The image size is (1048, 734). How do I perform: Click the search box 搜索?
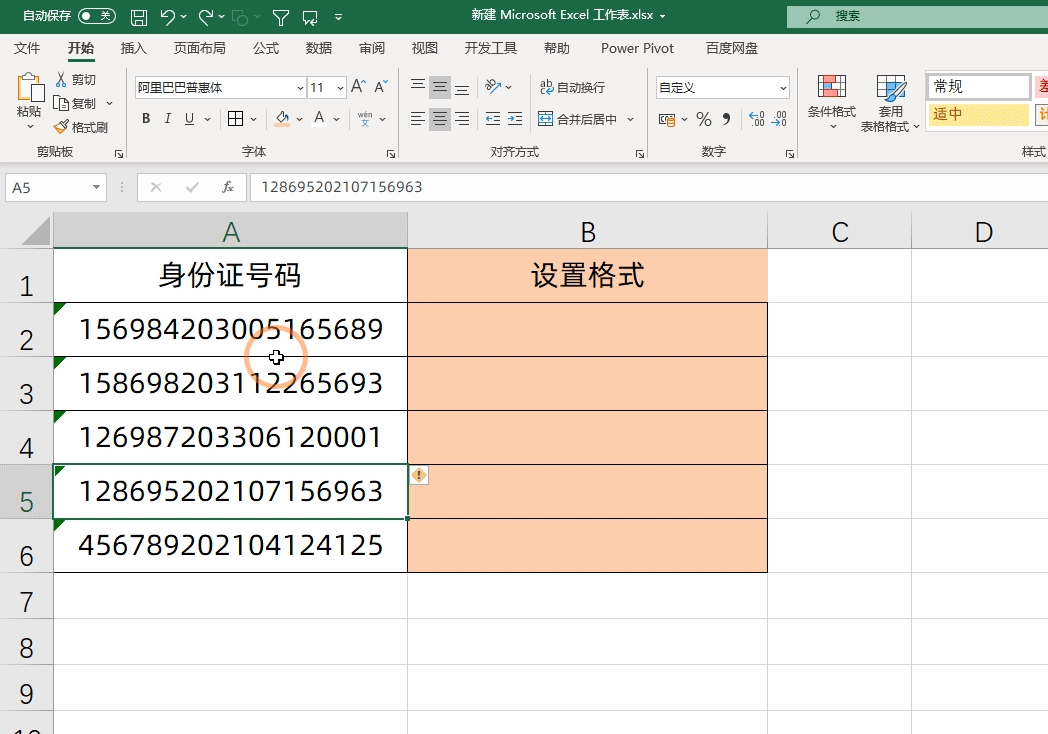(917, 16)
